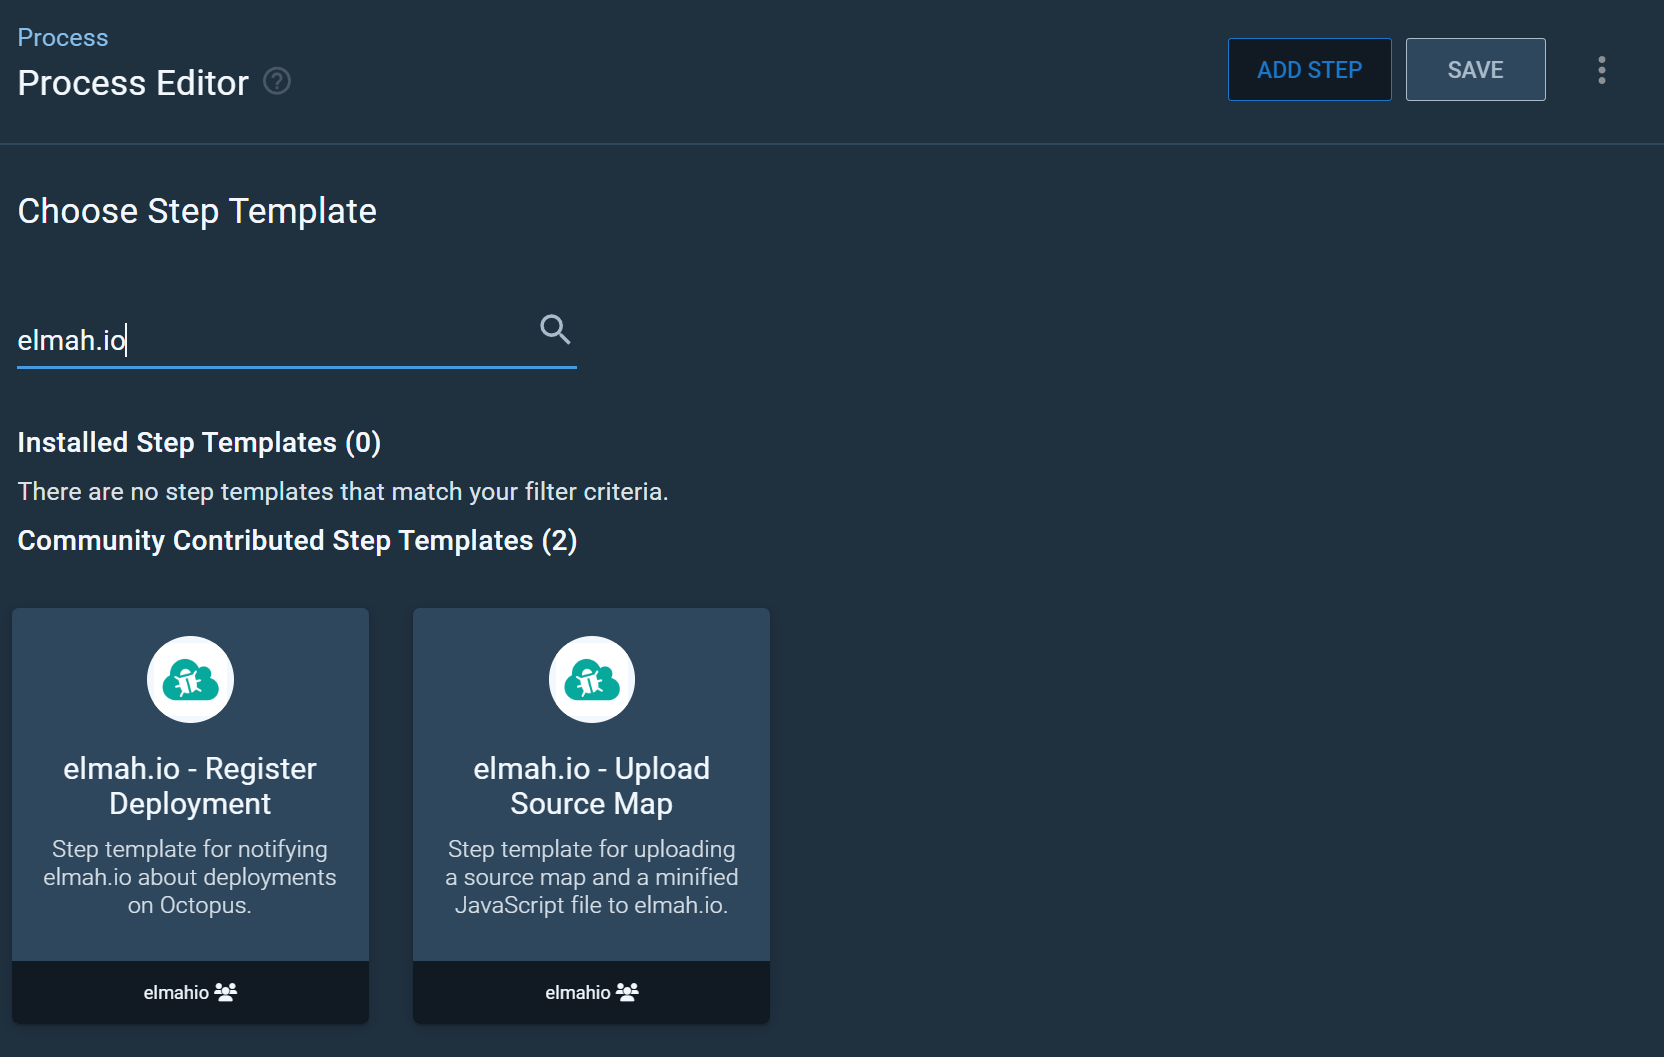
Task: Select elmah.io - Upload Source Map title
Action: [592, 786]
